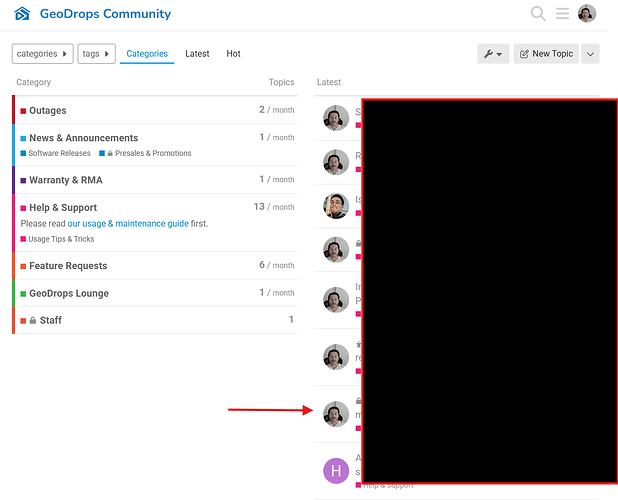Viewport: 618px width, 500px height.
Task: Open the GeoDrops Lounge category
Action: point(69,294)
